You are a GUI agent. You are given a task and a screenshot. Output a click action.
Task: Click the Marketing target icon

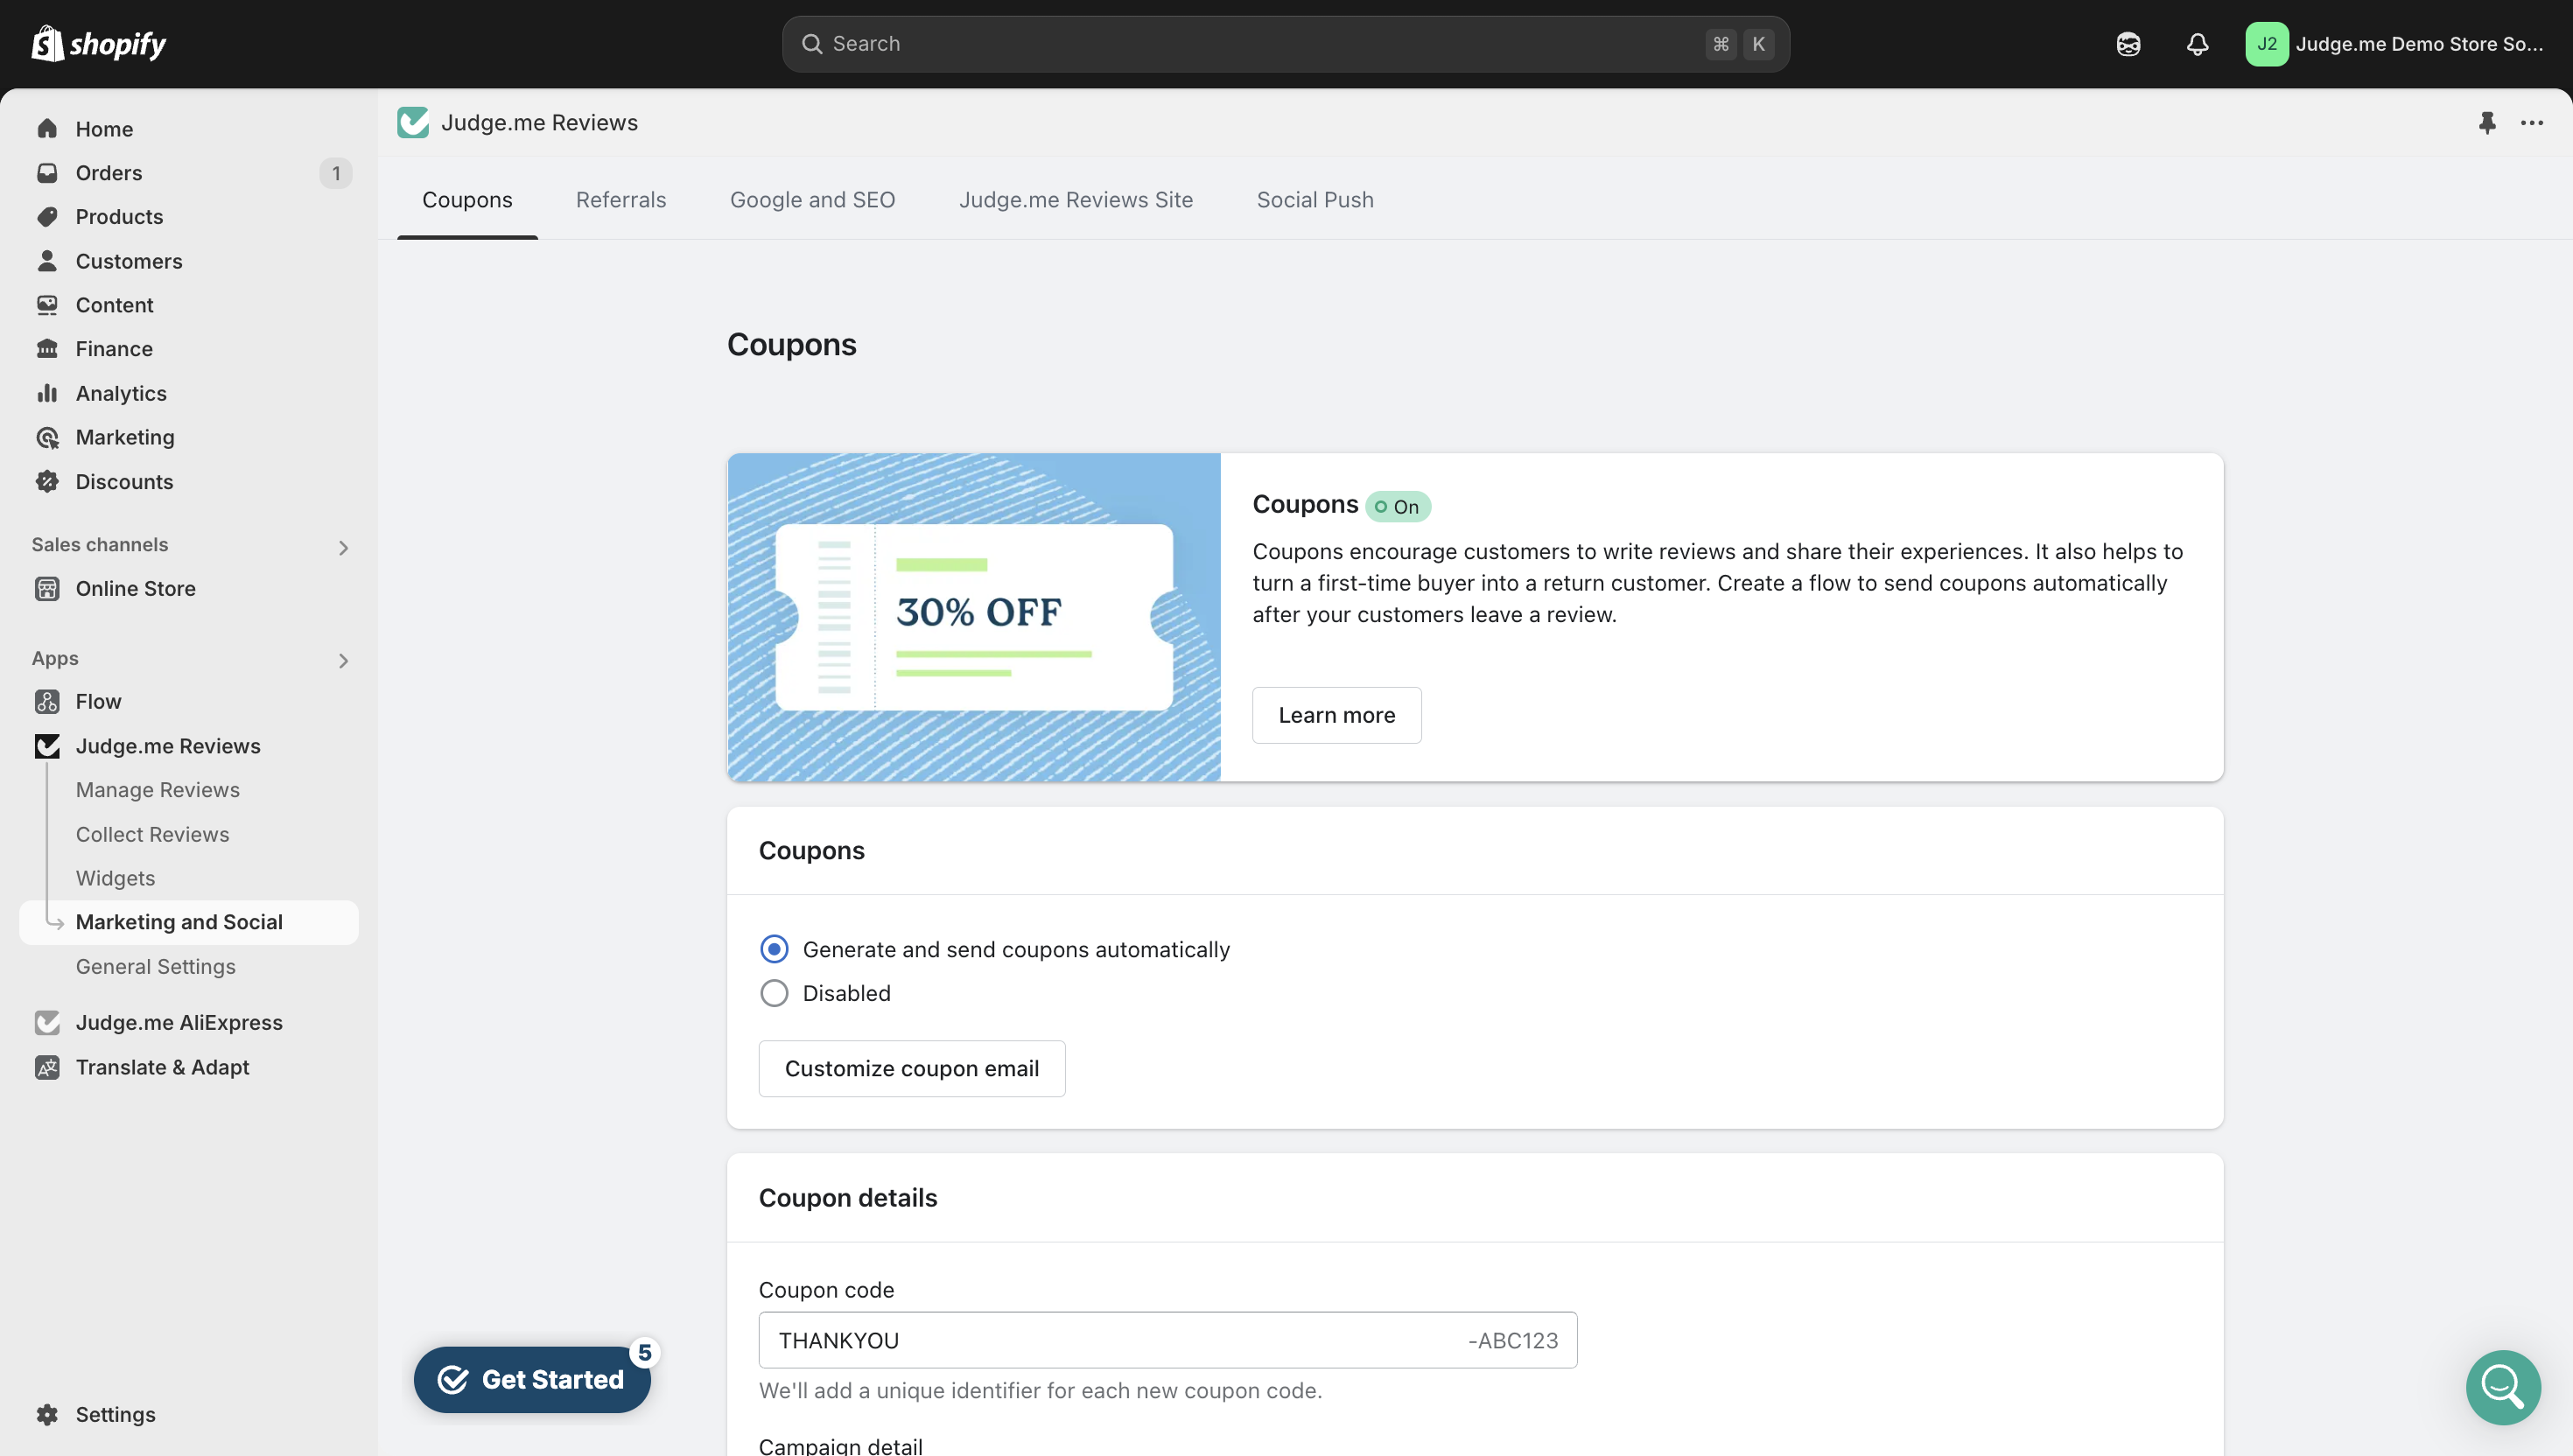pyautogui.click(x=47, y=437)
